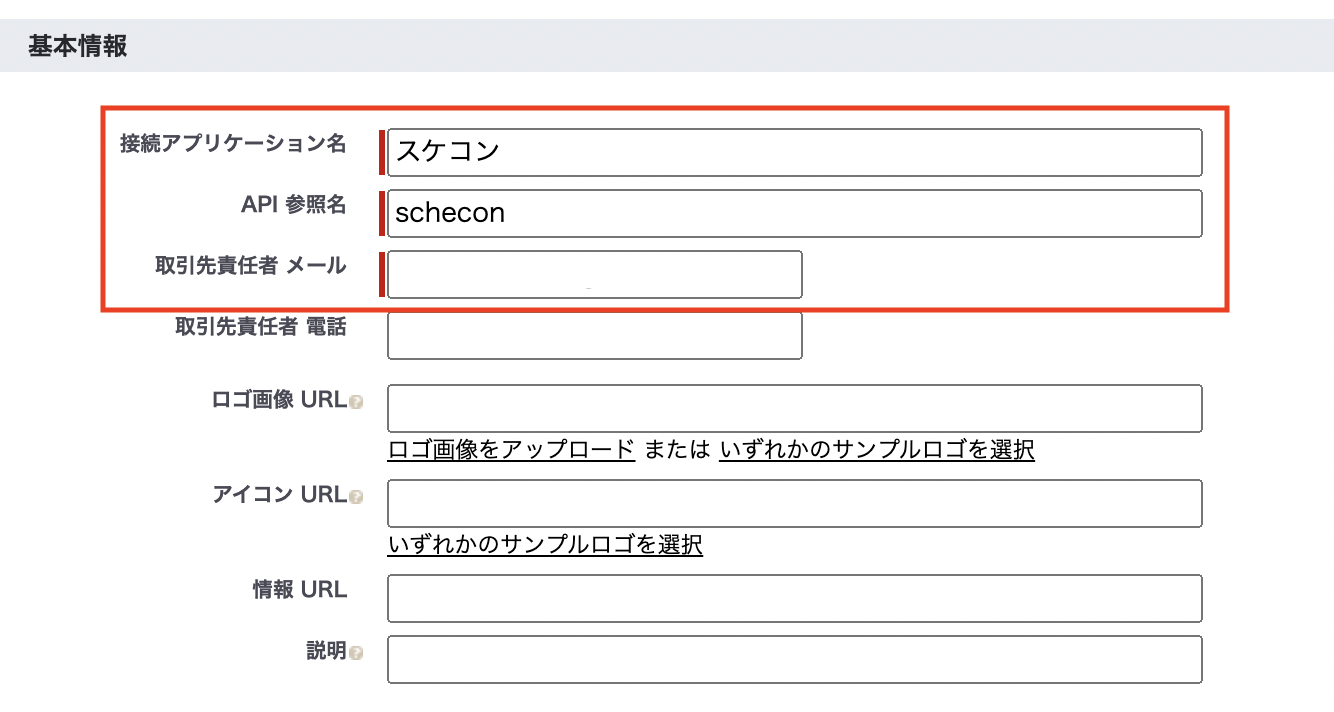Viewport: 1334px width, 712px height.
Task: Click the API 参照名 field containing schecon
Action: click(794, 213)
